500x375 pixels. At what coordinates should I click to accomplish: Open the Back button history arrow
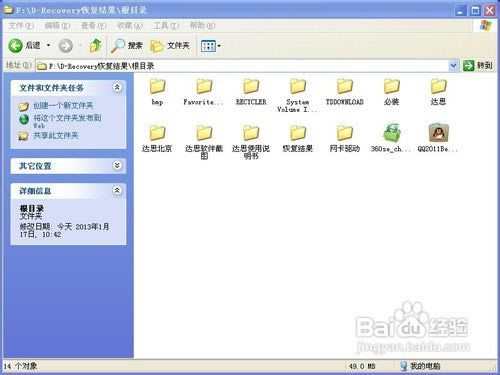click(48, 45)
